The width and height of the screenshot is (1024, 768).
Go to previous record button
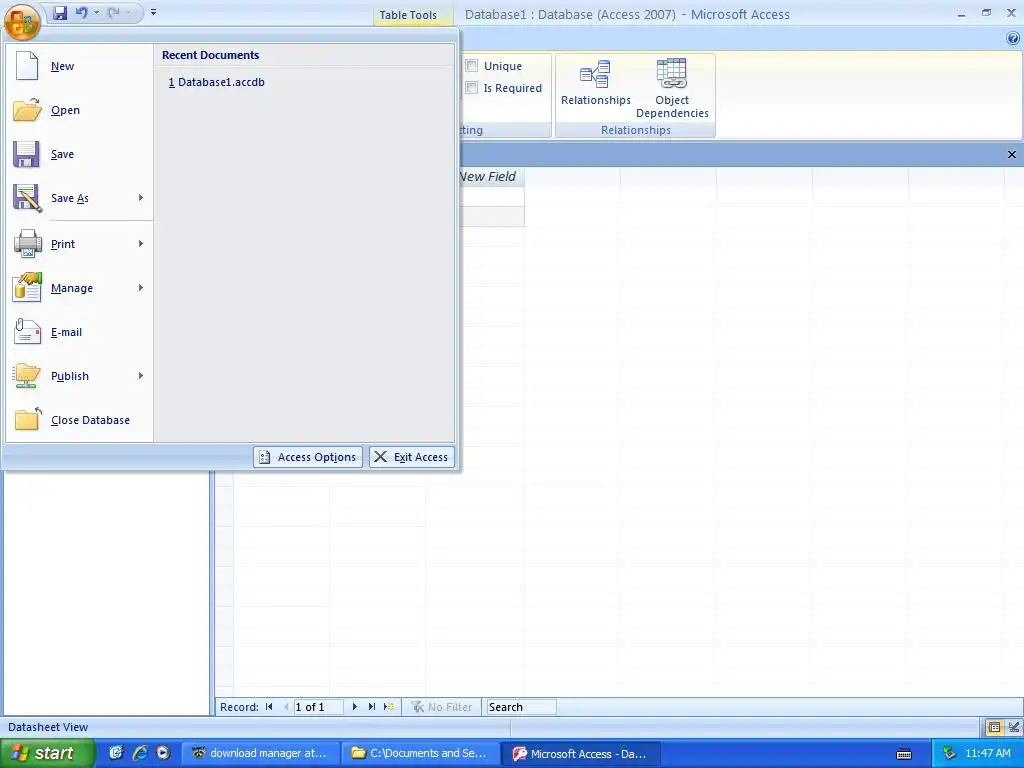285,707
